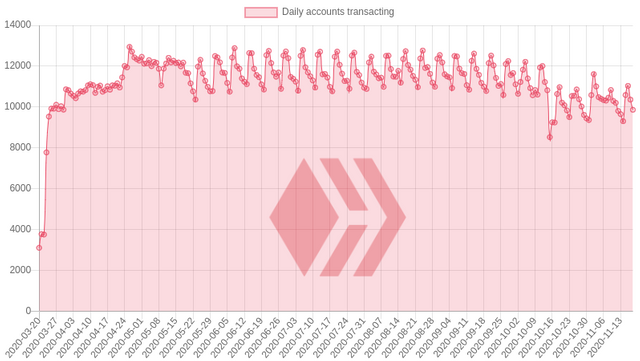The image size is (640, 361).
Task: Click the 0 y-axis label
Action: (29, 311)
